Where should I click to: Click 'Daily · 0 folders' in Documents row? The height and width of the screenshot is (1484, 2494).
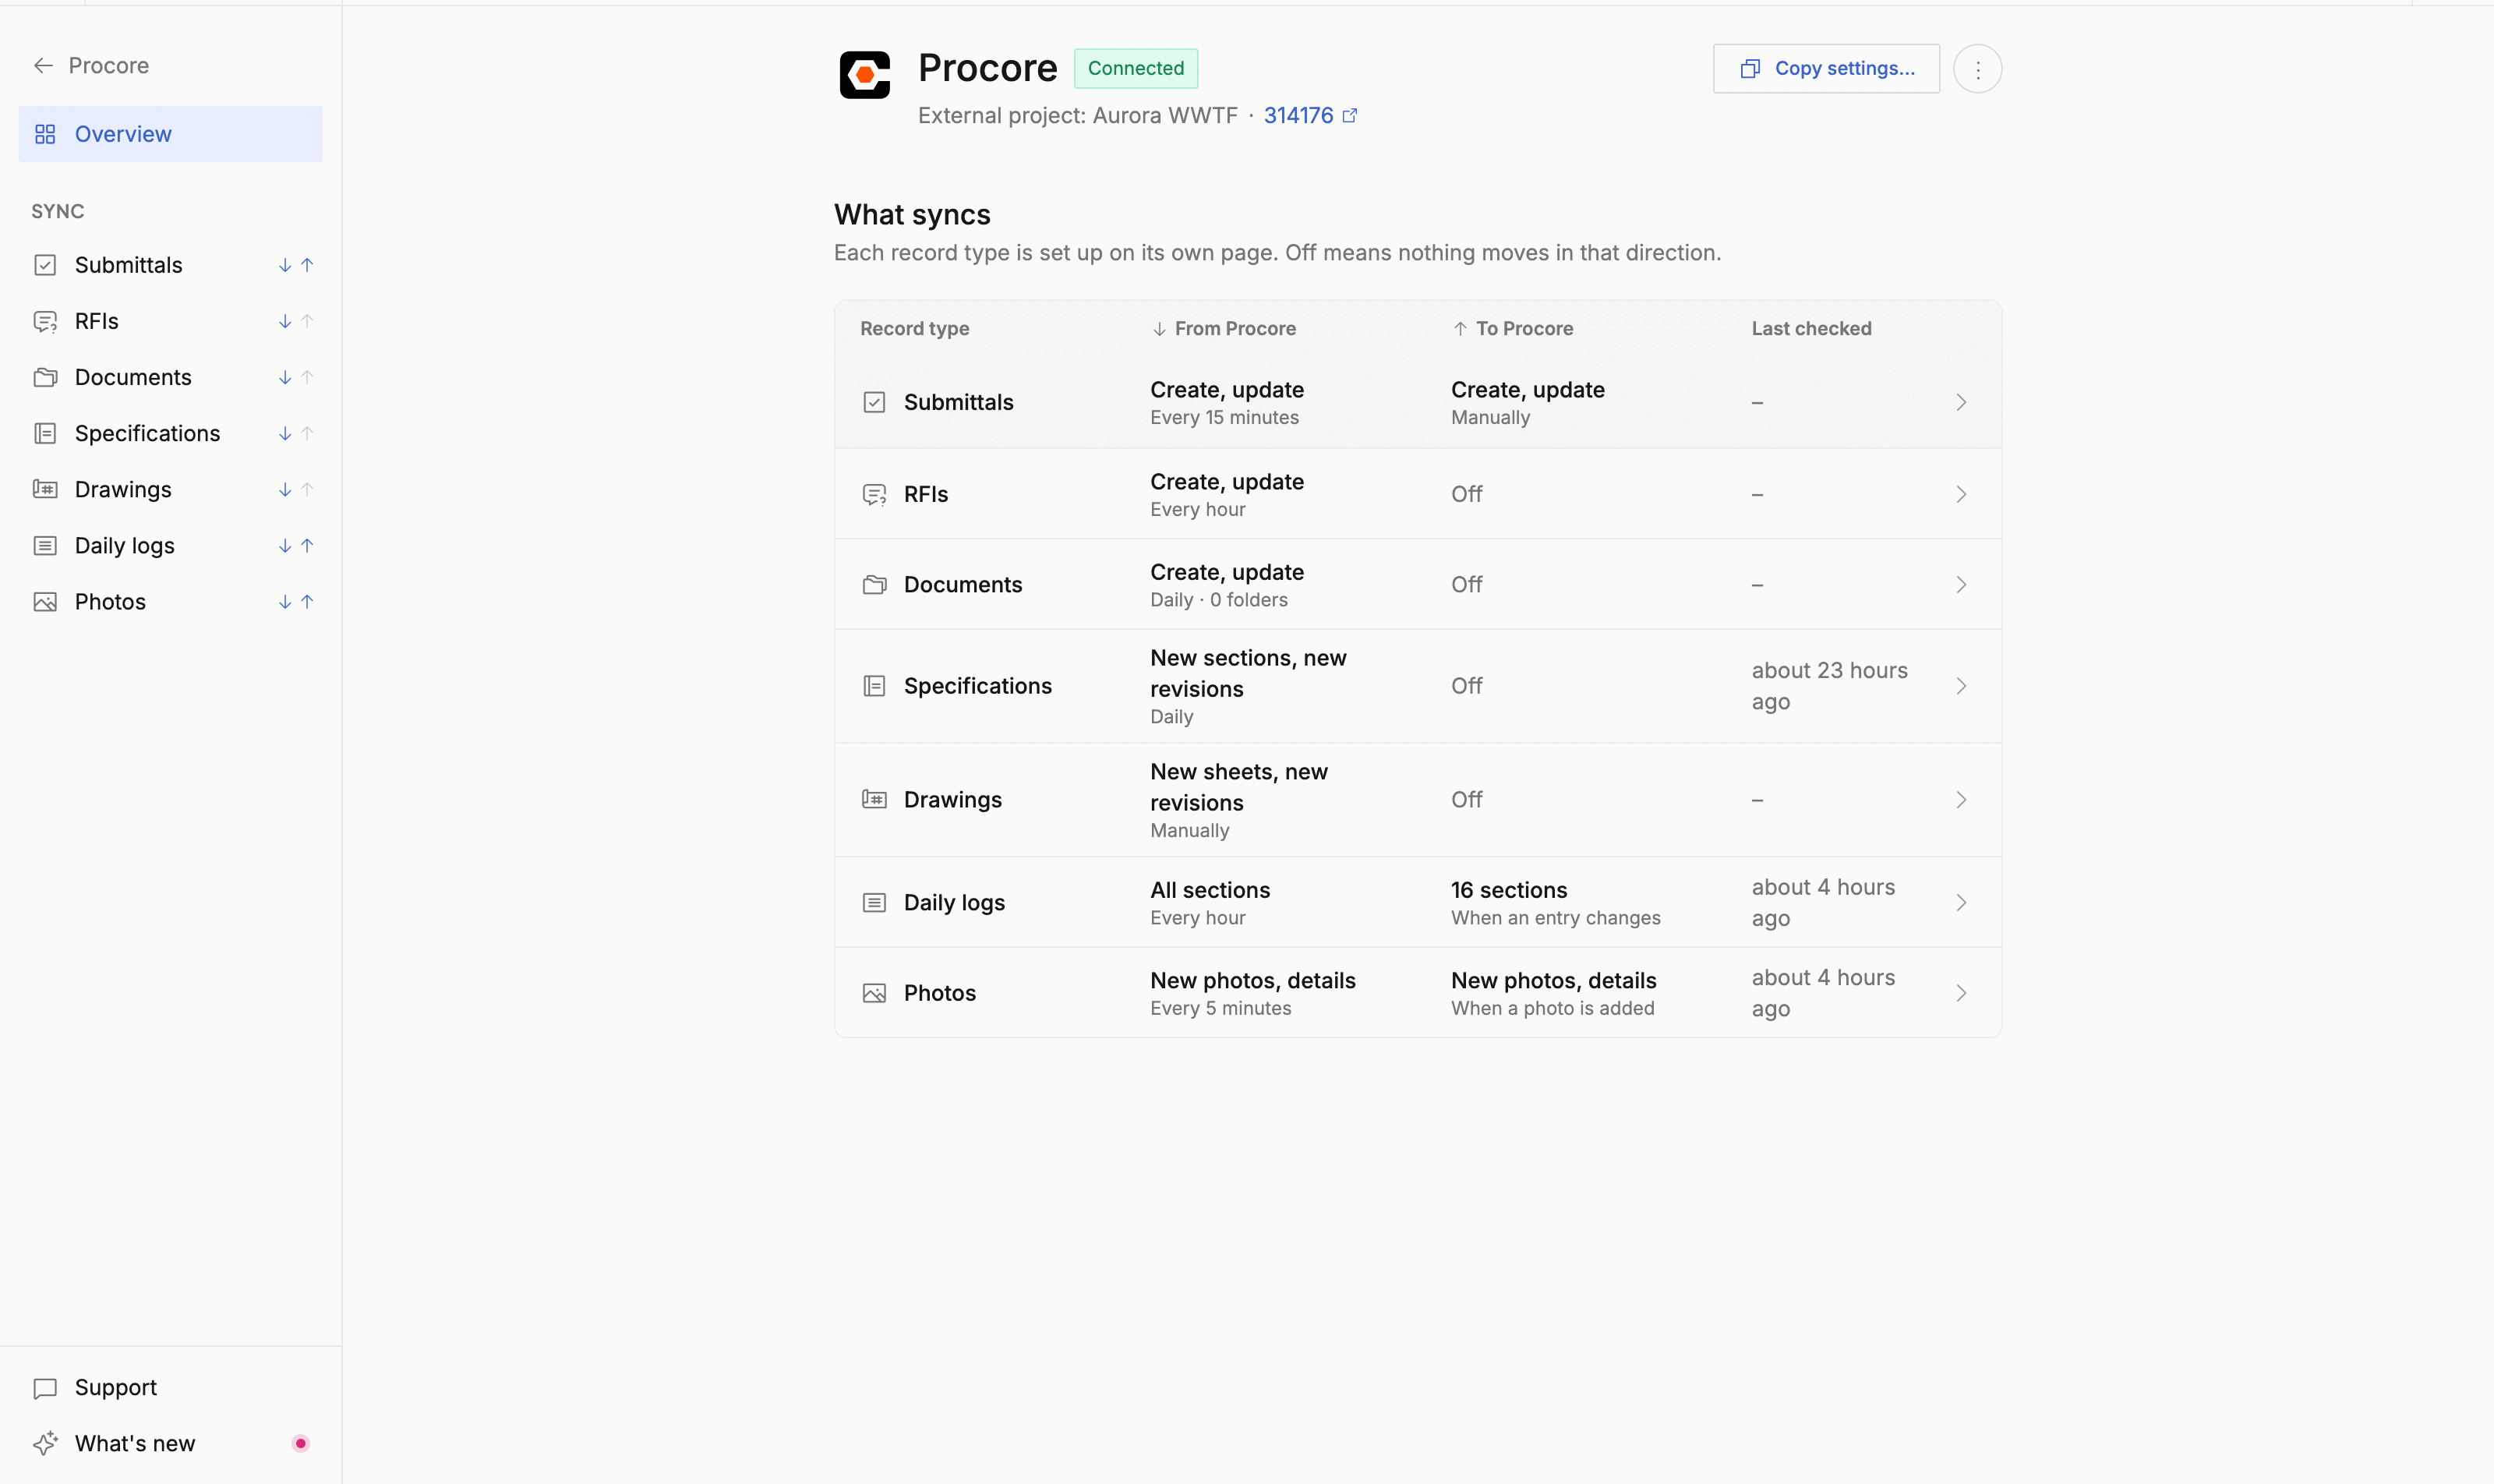1219,600
